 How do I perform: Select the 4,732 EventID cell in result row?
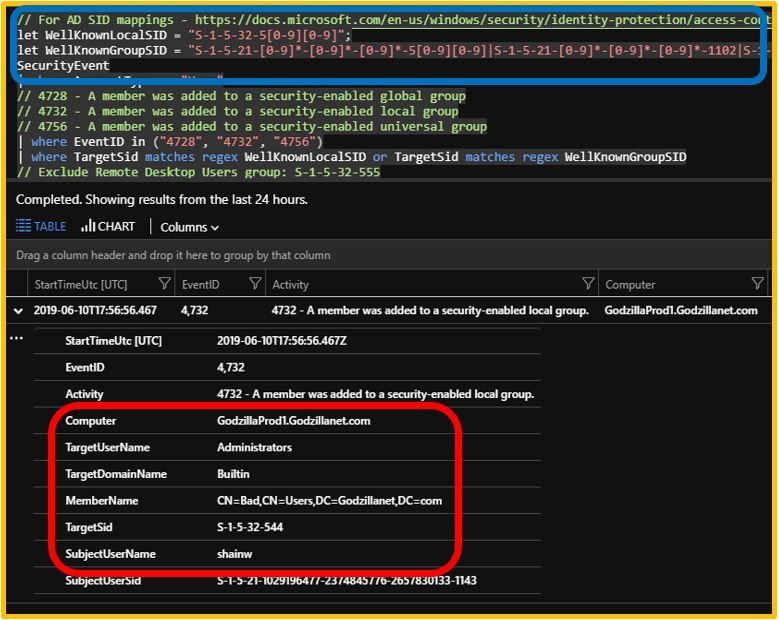click(194, 310)
